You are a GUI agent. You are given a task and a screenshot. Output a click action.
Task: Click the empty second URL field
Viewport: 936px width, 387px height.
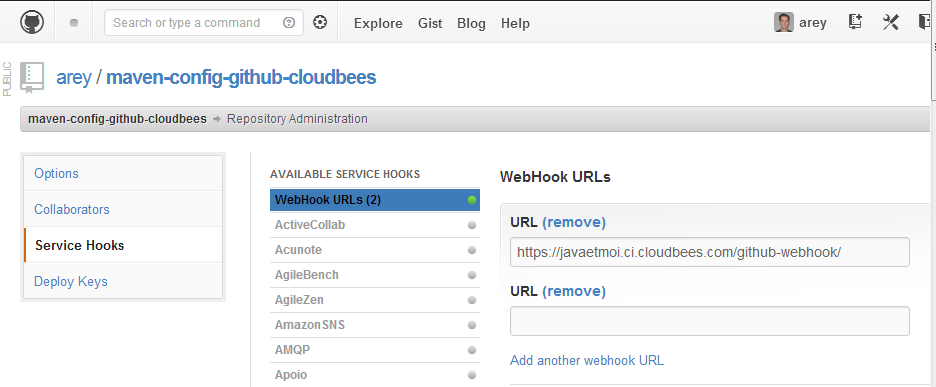tap(710, 321)
